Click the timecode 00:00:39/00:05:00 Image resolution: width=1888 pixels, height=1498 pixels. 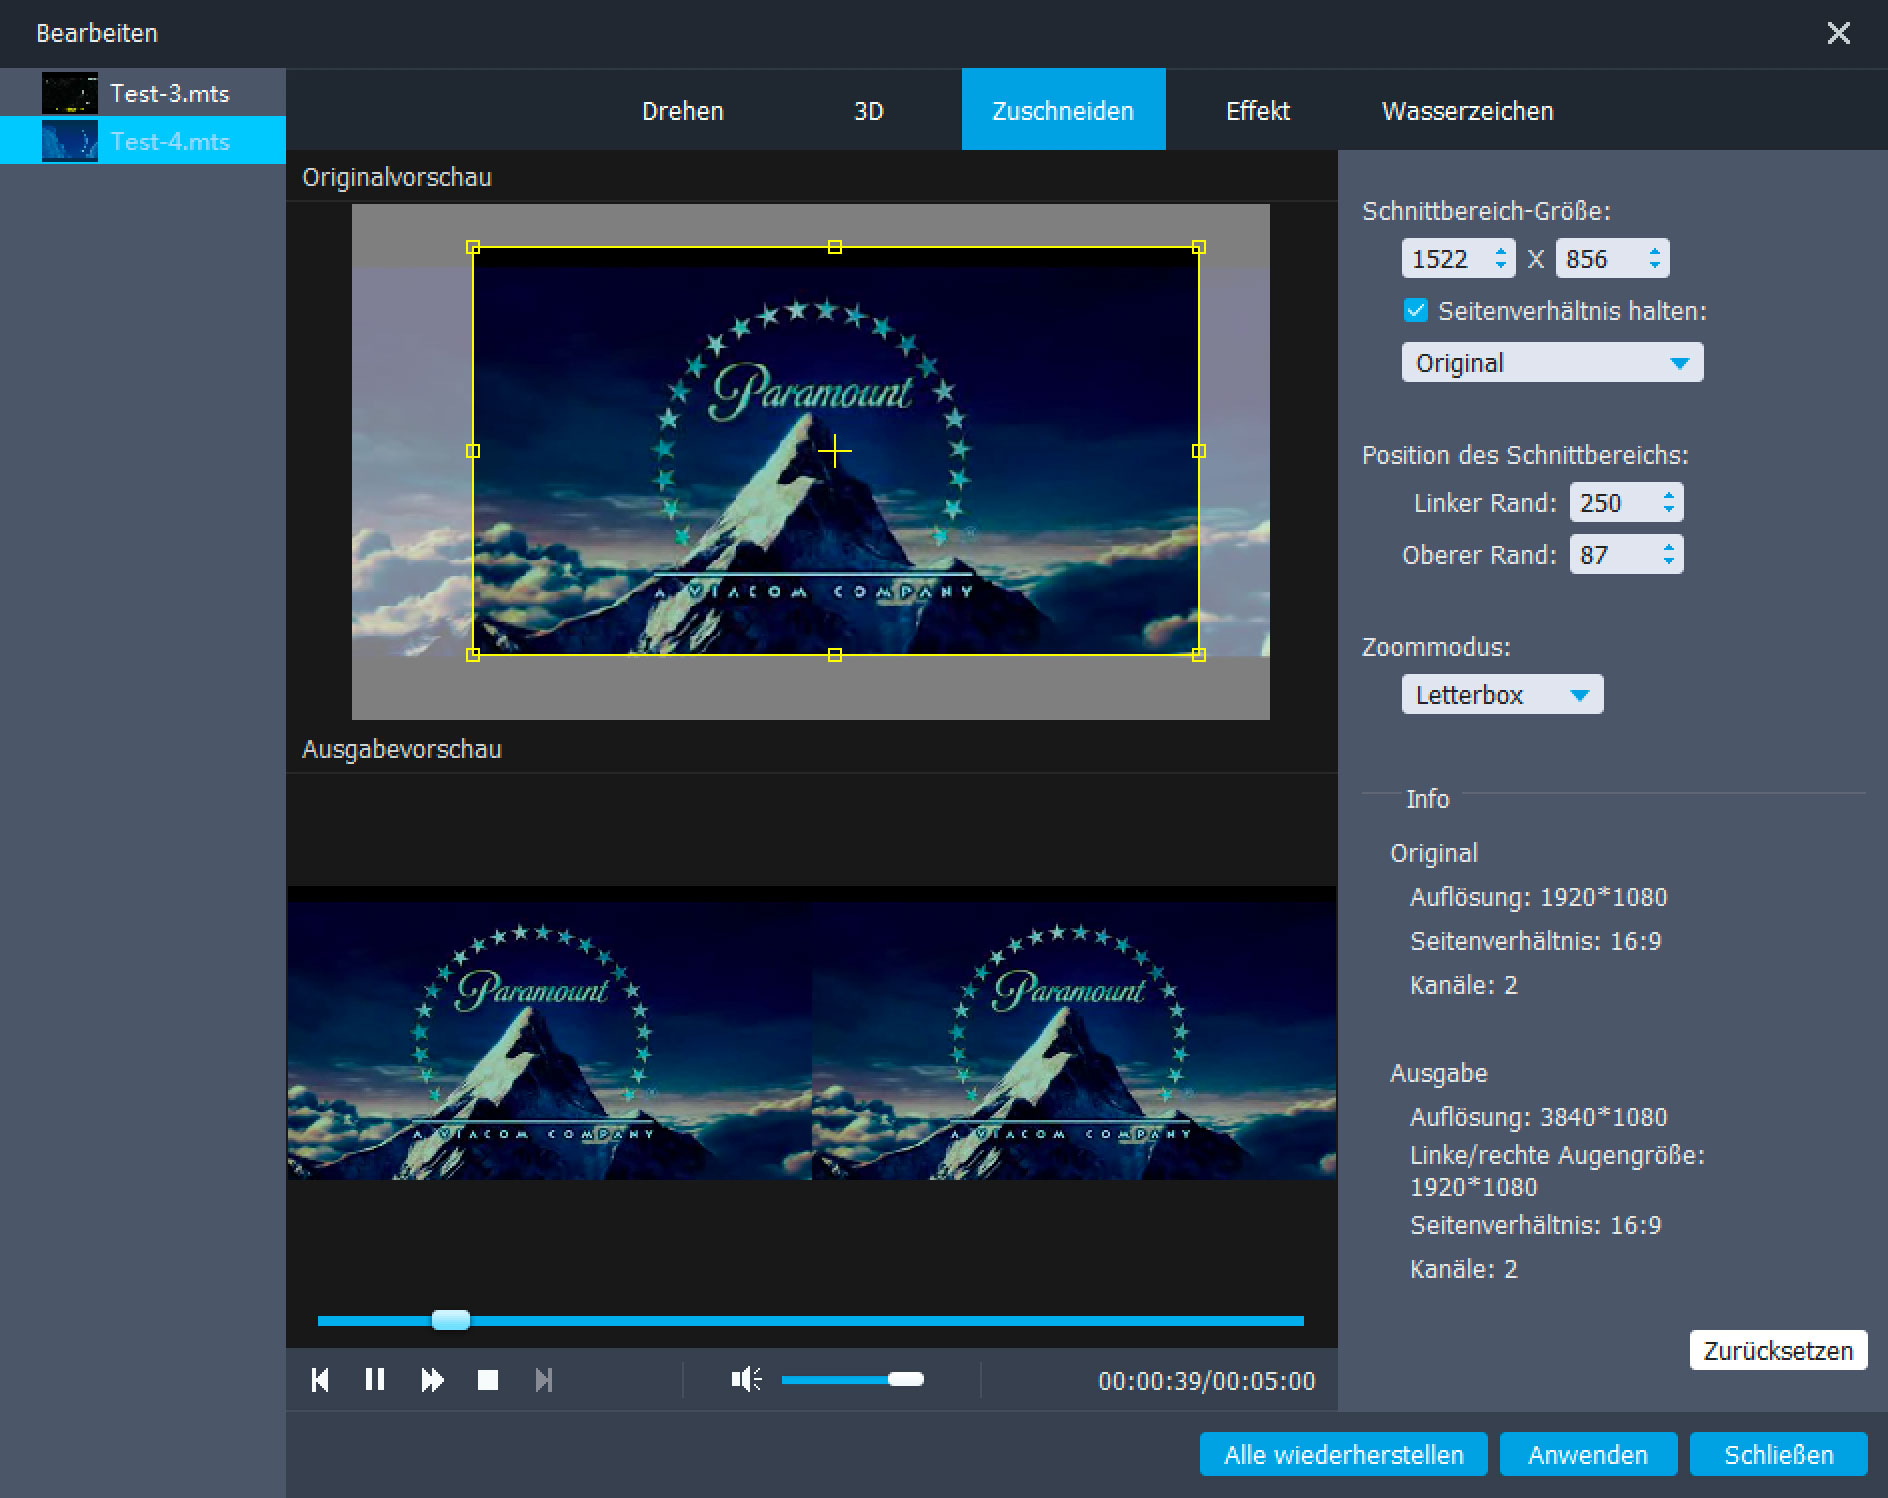click(1206, 1381)
